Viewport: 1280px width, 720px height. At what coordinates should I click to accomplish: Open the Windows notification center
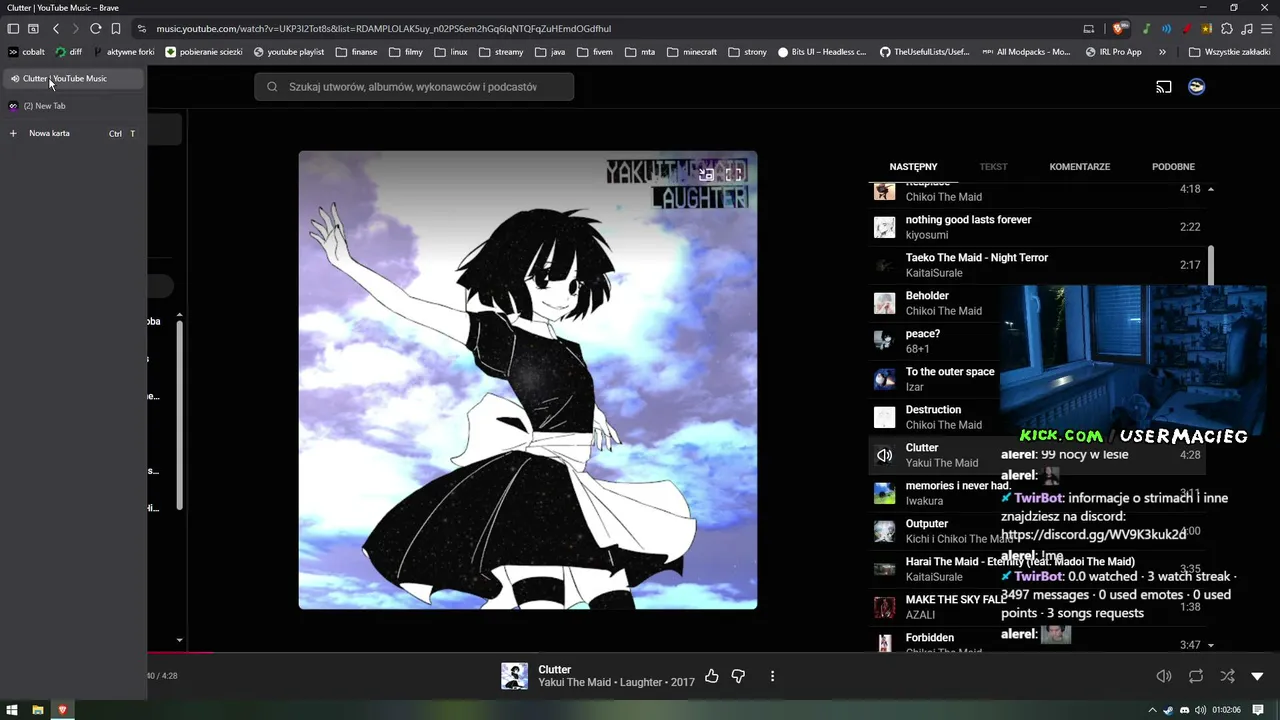(1258, 710)
